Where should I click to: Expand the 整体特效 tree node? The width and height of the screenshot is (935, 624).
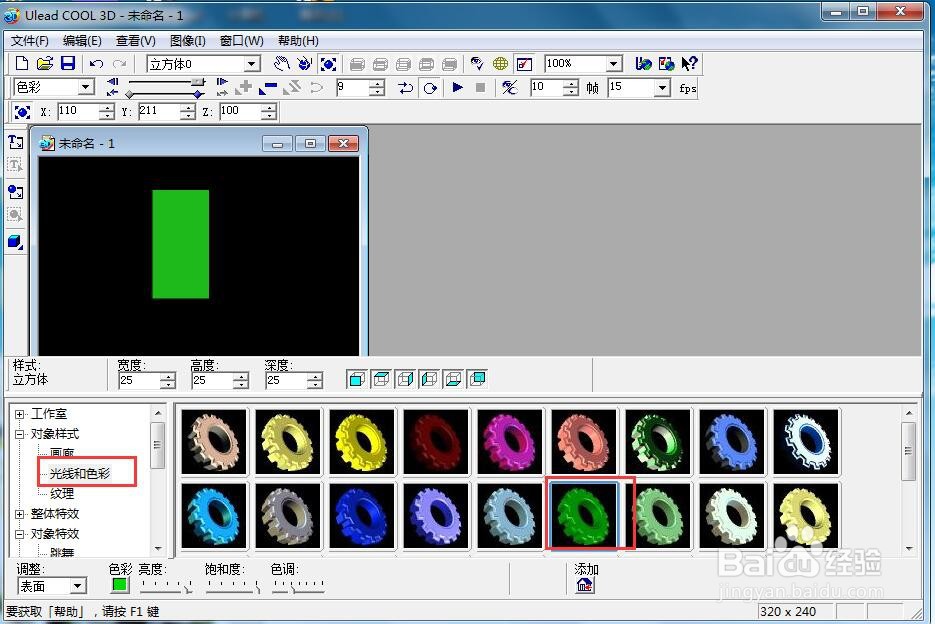20,514
